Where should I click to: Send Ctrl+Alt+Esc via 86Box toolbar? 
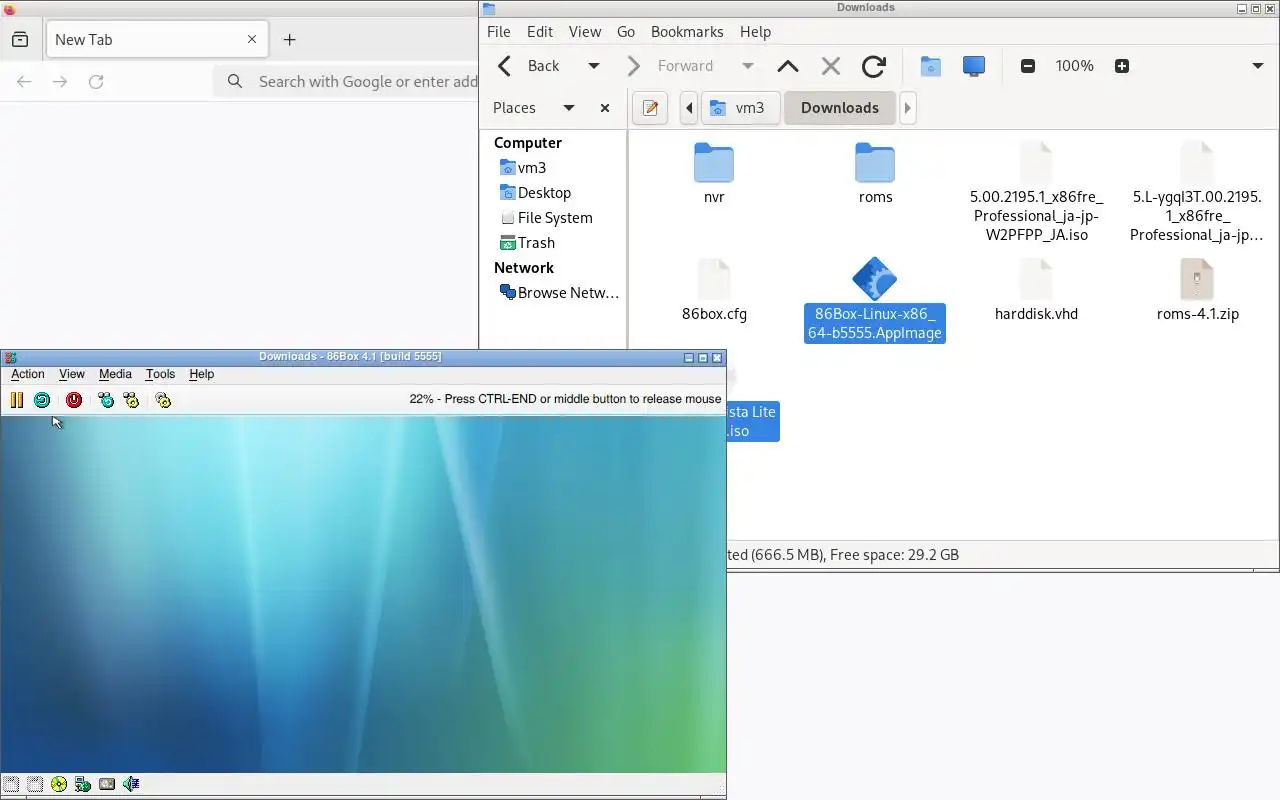point(131,400)
